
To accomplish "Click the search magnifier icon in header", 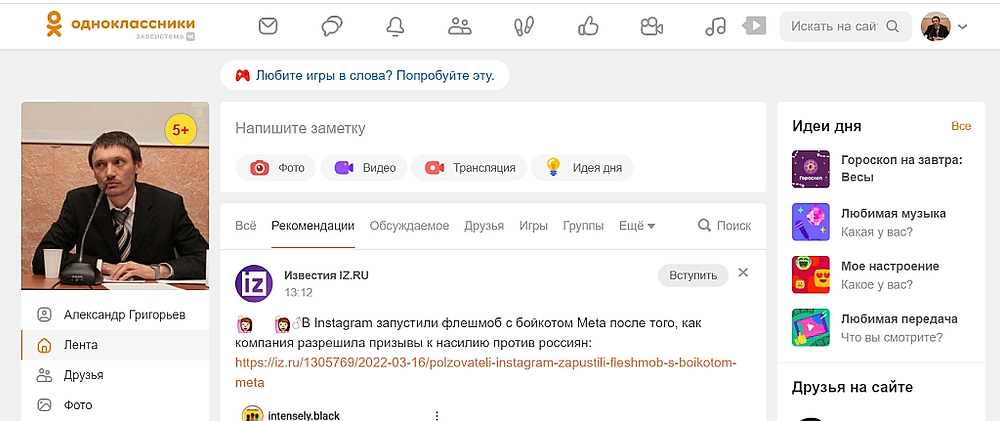I will (x=893, y=27).
